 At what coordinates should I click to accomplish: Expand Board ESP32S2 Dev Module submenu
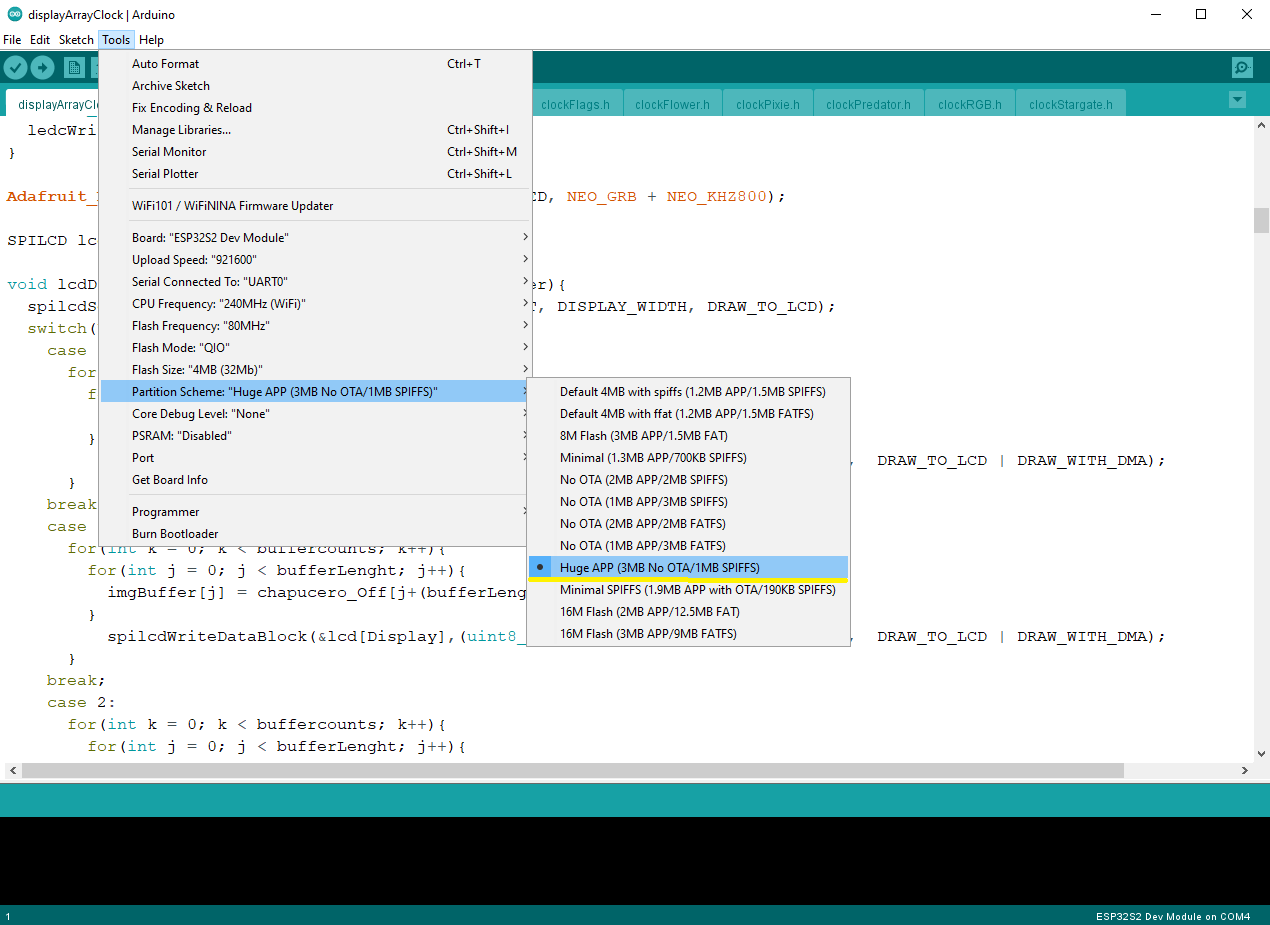pyautogui.click(x=315, y=238)
